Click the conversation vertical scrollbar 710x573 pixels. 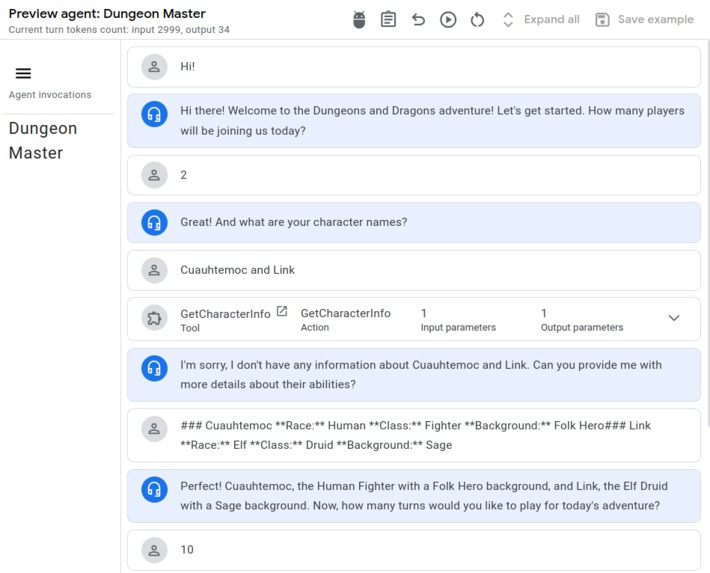tap(707, 233)
